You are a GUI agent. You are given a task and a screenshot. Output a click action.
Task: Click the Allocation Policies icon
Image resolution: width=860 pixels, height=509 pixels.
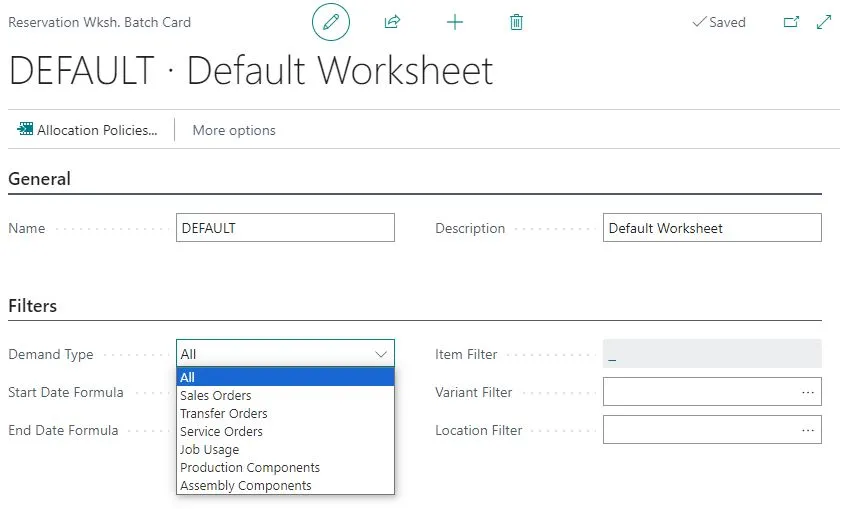pyautogui.click(x=25, y=129)
